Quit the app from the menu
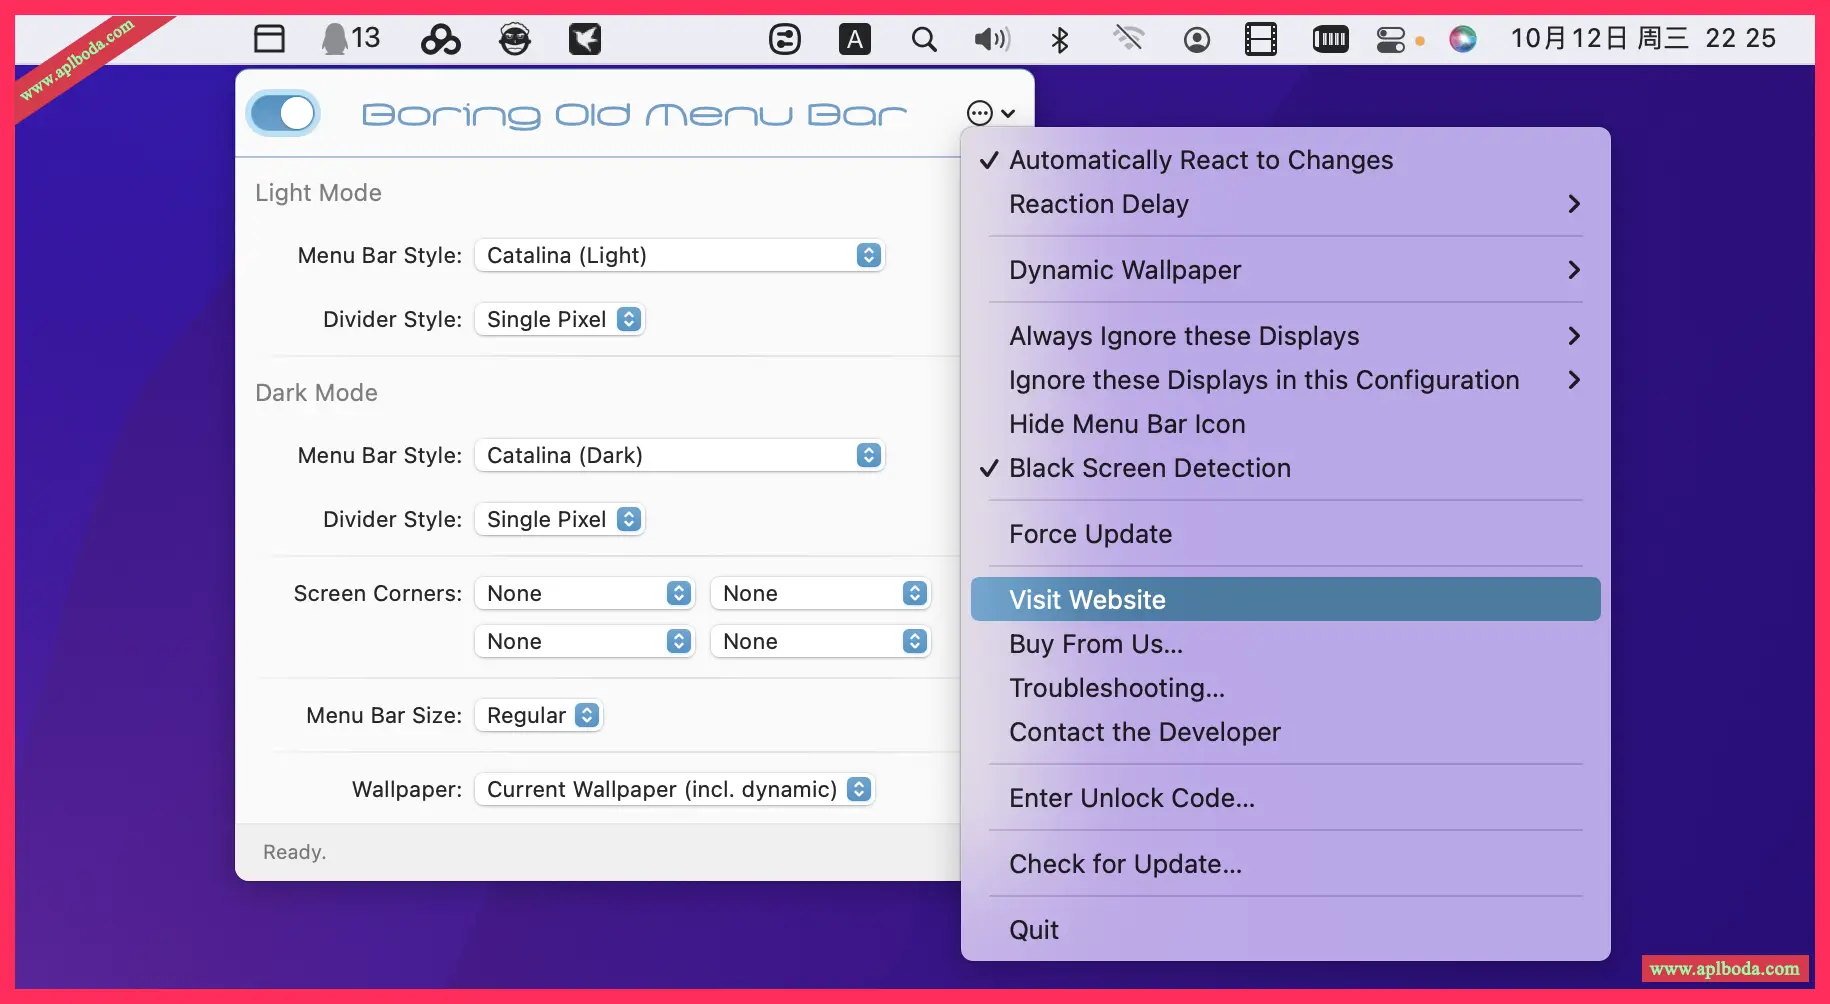 tap(1286, 930)
